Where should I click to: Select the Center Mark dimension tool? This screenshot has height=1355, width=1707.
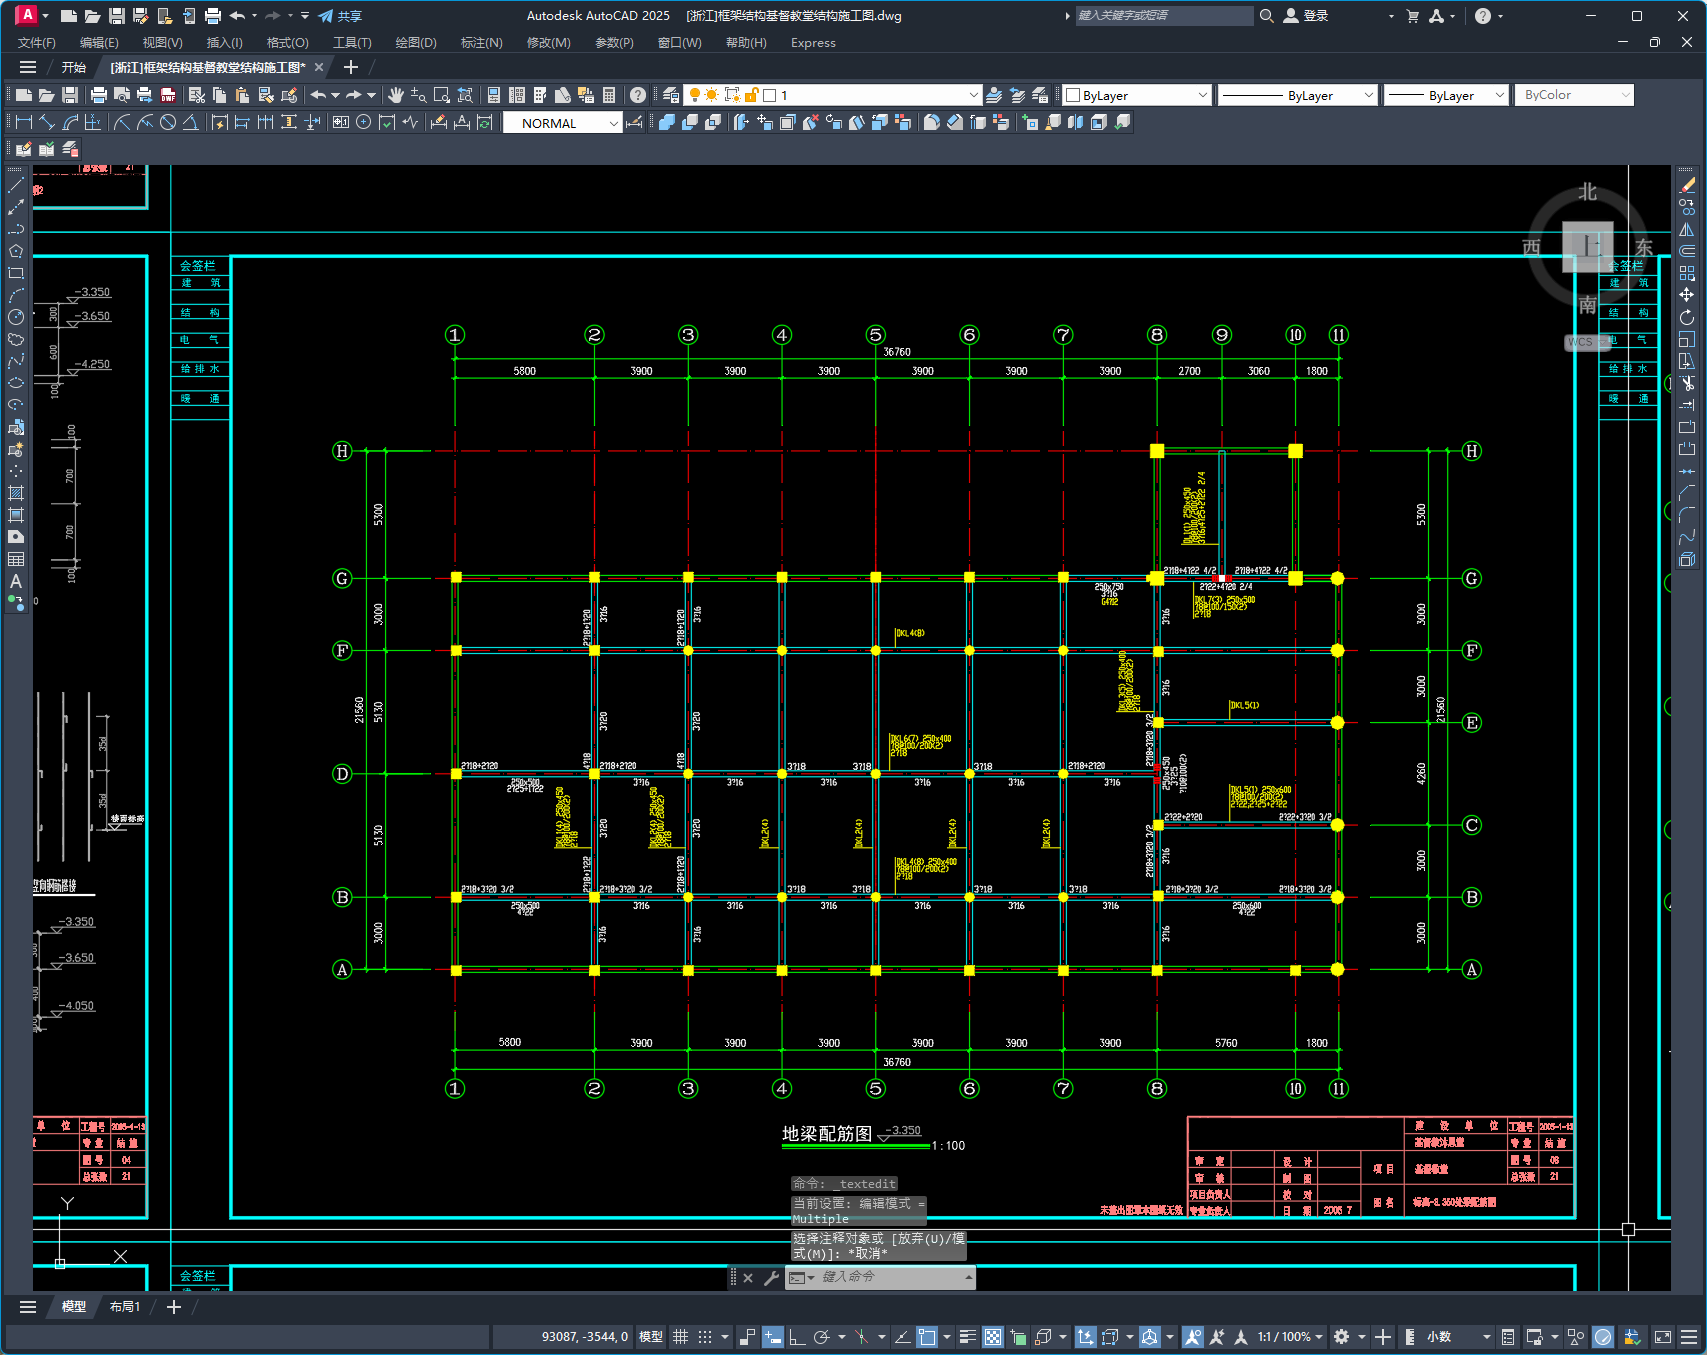[364, 122]
